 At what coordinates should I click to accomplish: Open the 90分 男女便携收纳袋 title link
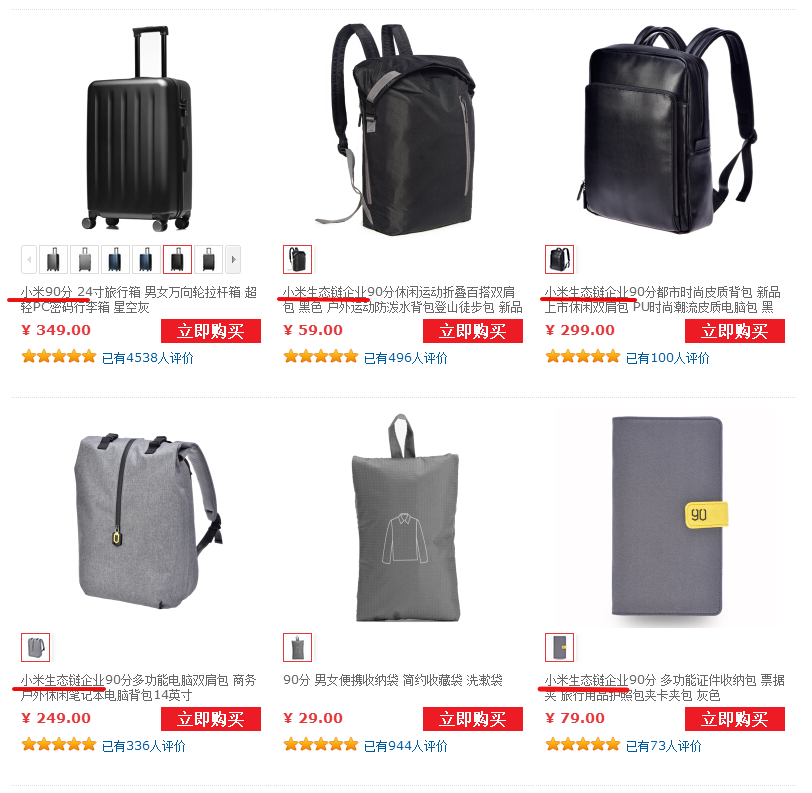[393, 680]
